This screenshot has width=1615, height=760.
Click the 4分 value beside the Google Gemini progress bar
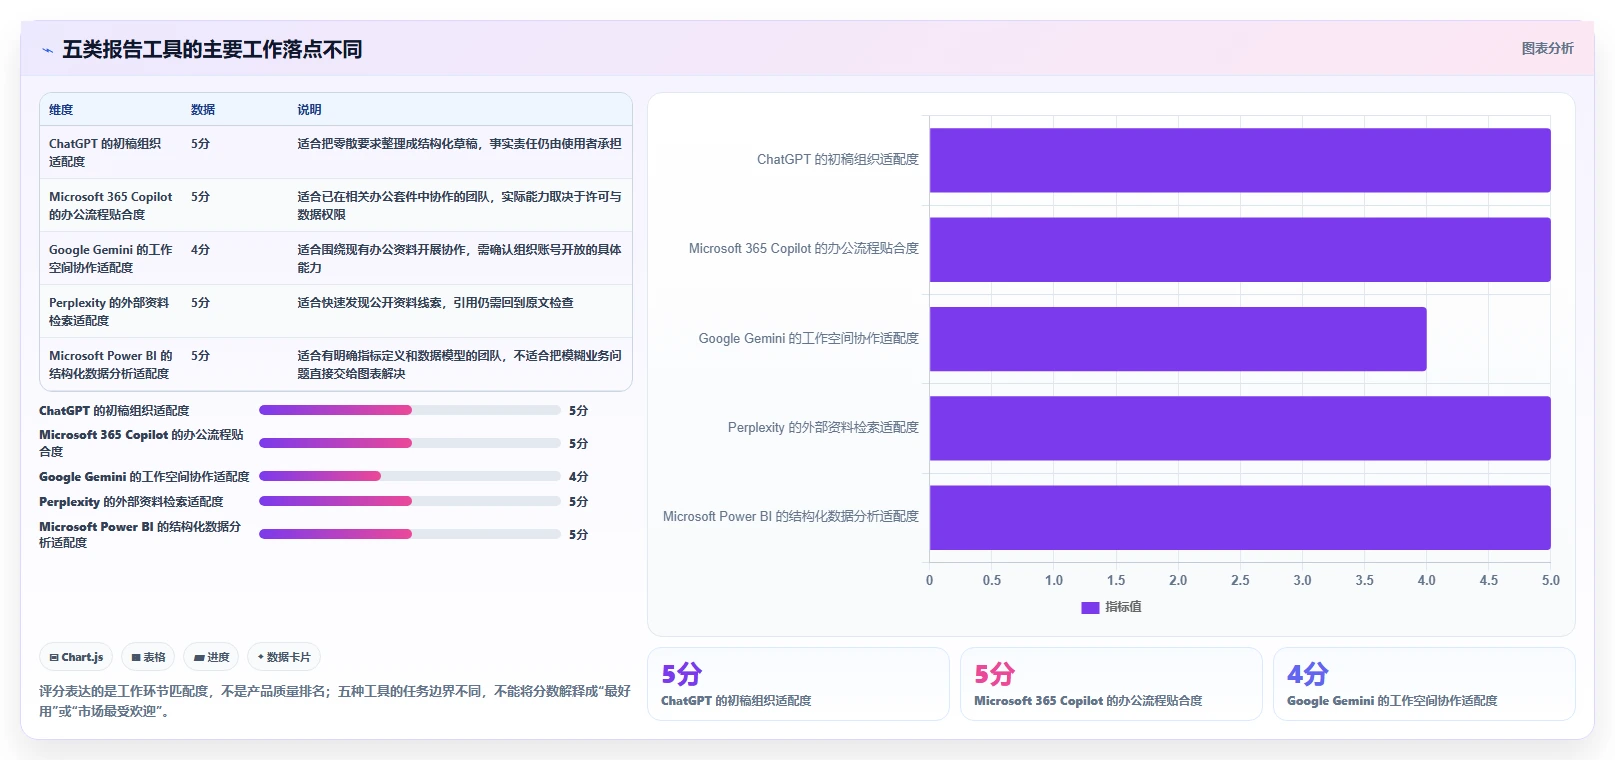pos(578,477)
